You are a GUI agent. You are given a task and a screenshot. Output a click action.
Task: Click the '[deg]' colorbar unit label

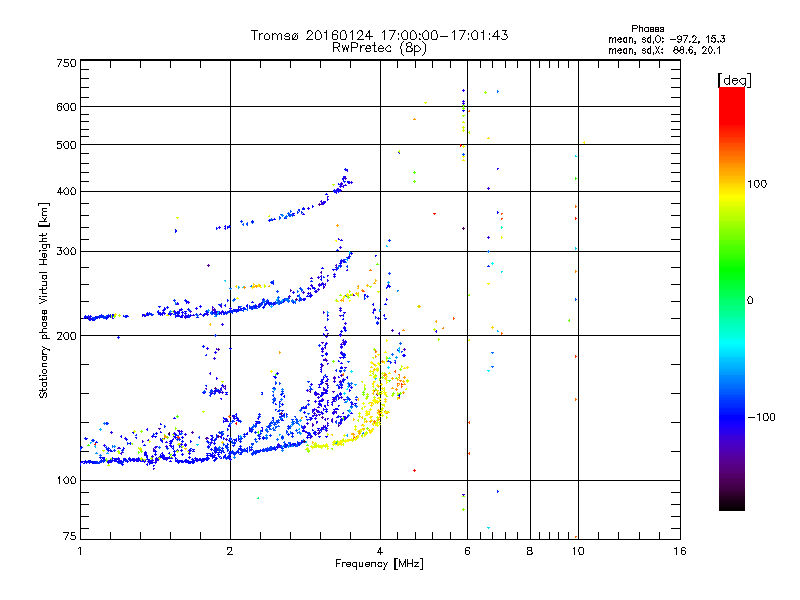734,80
